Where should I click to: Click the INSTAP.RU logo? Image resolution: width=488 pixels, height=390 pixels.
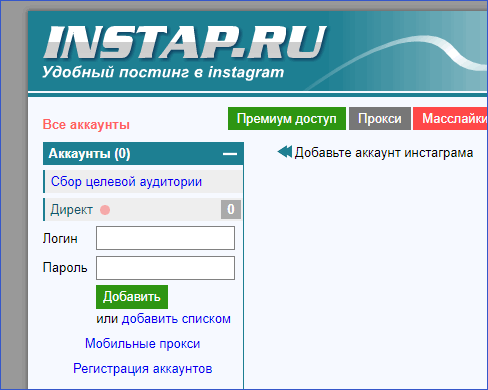coord(185,42)
